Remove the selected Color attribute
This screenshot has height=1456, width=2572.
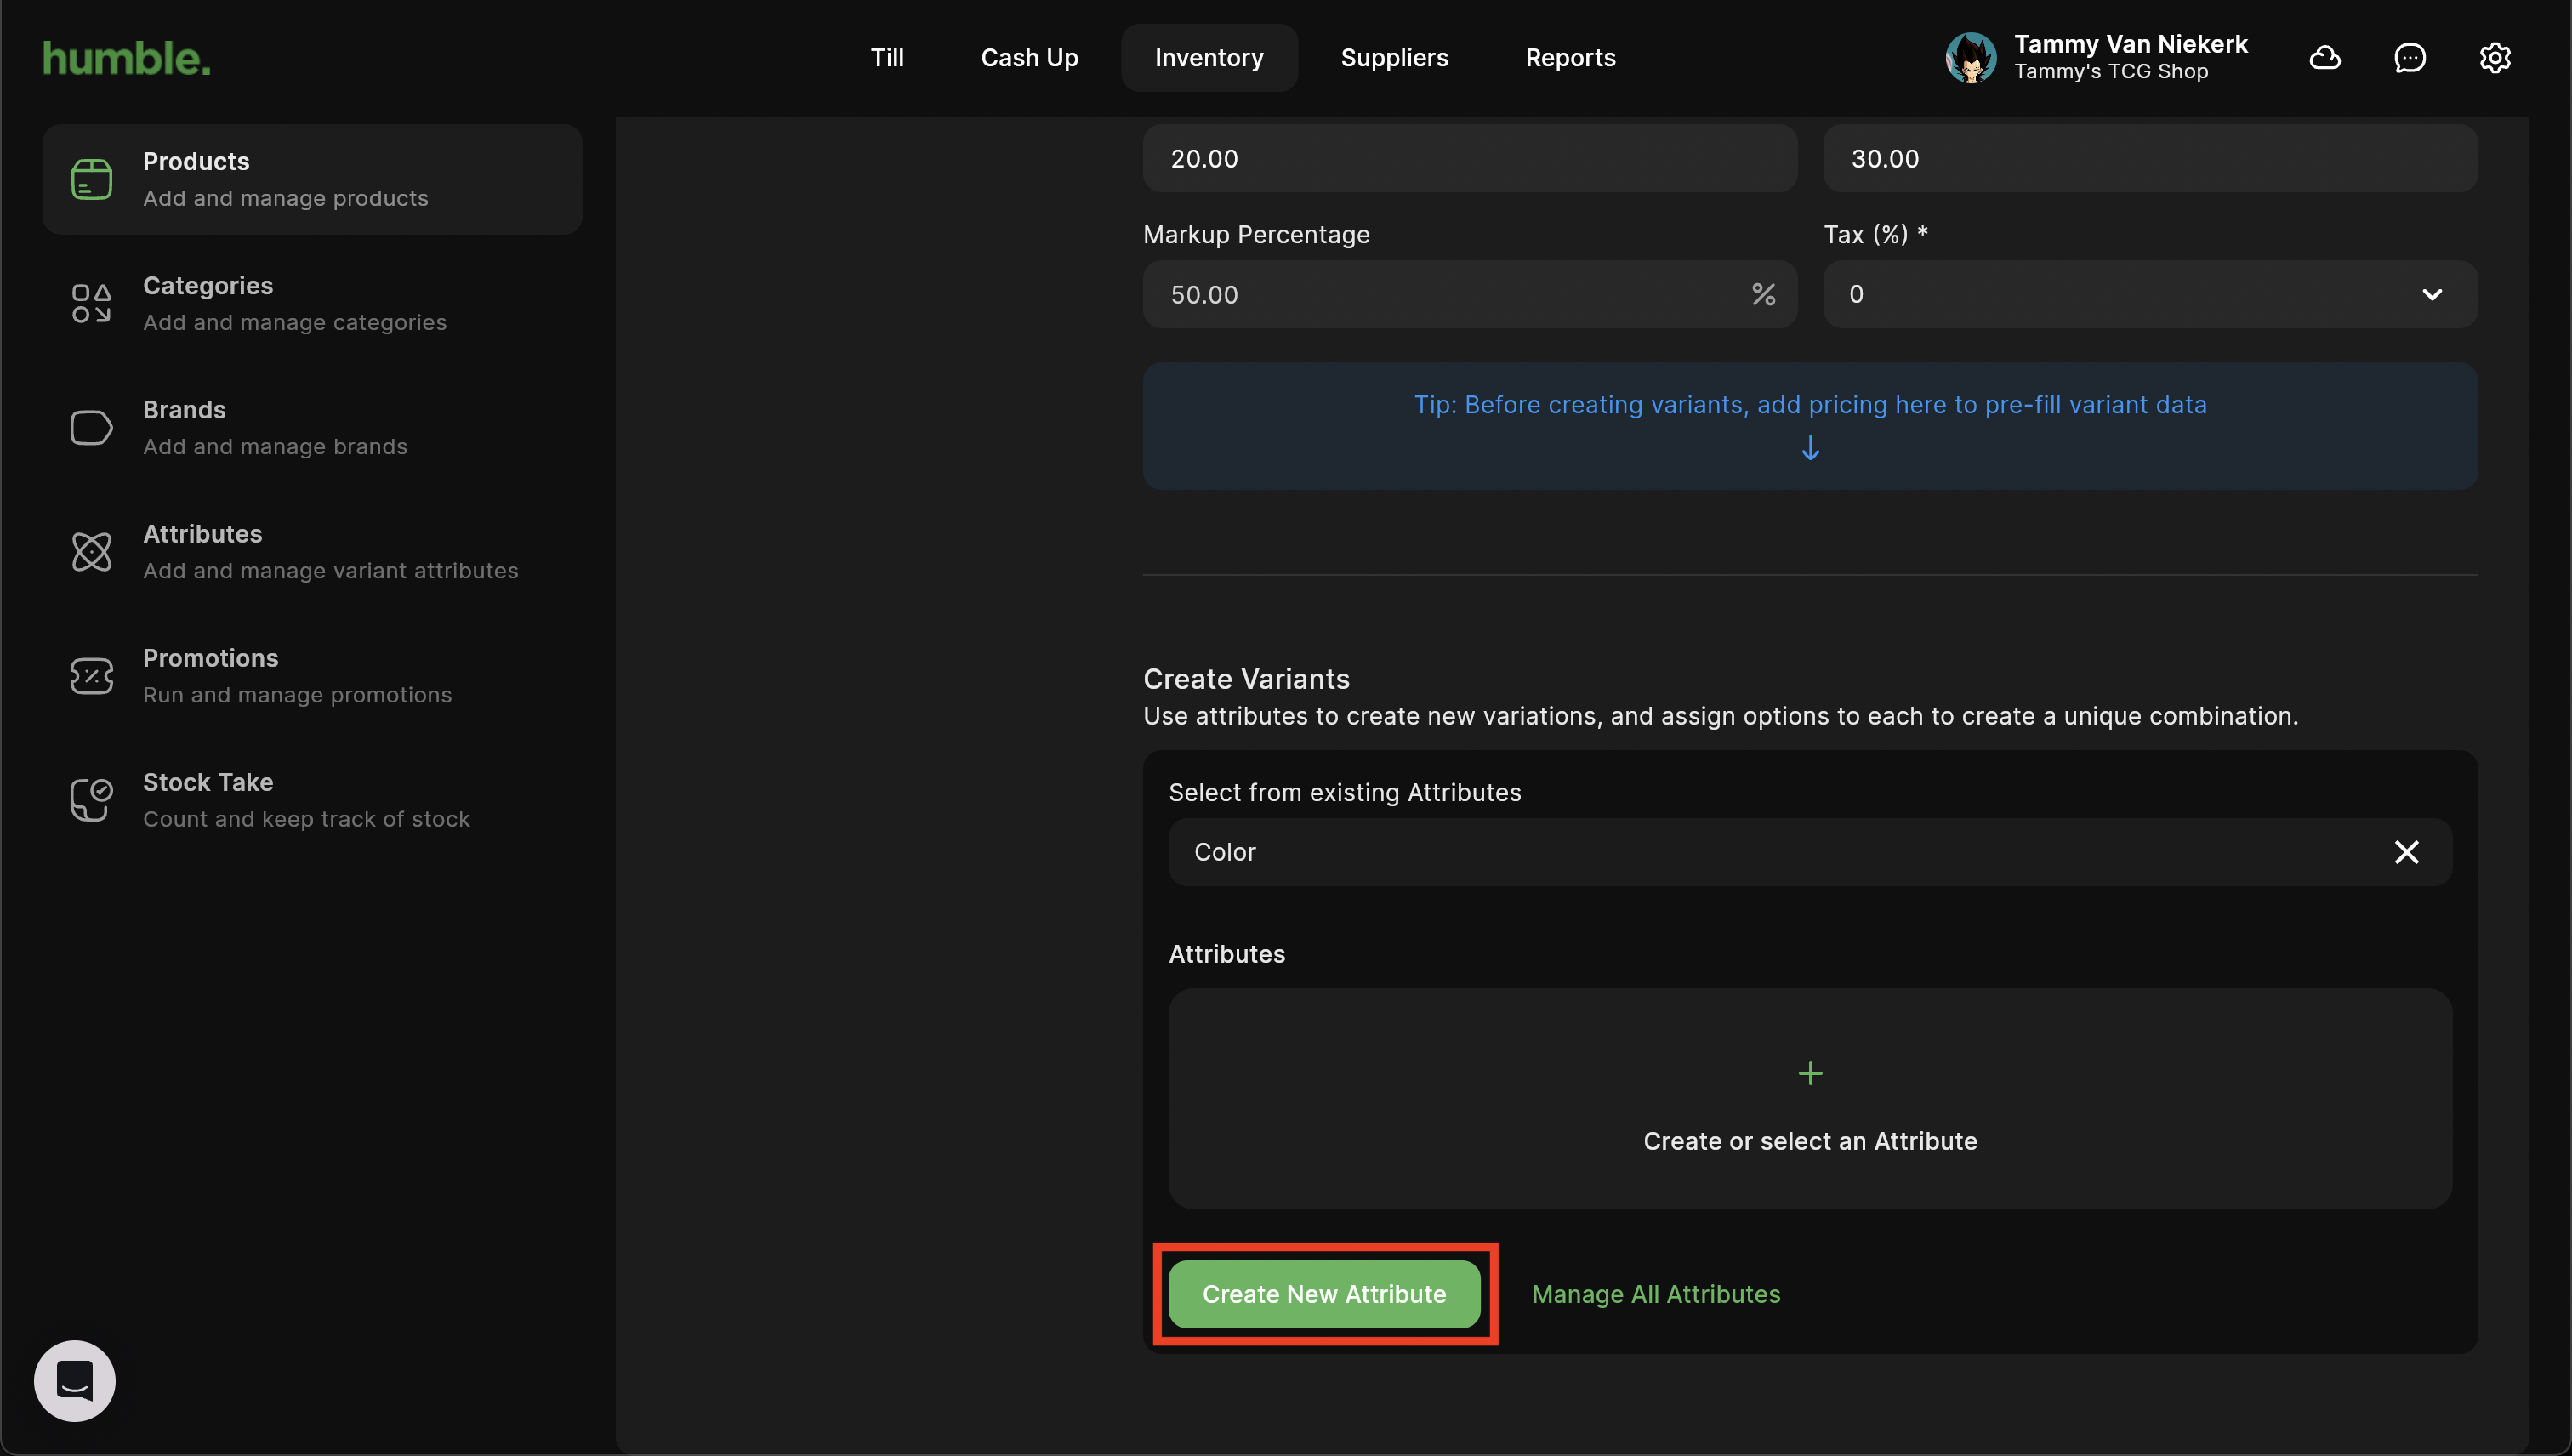(x=2406, y=852)
